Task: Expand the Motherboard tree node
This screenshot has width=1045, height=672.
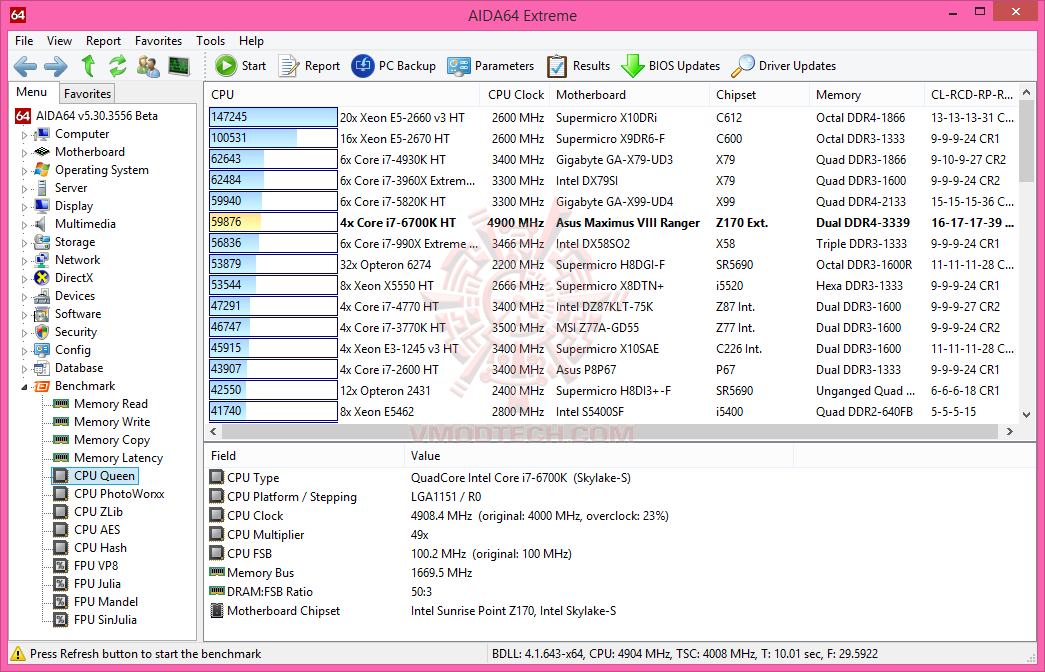Action: click(24, 153)
